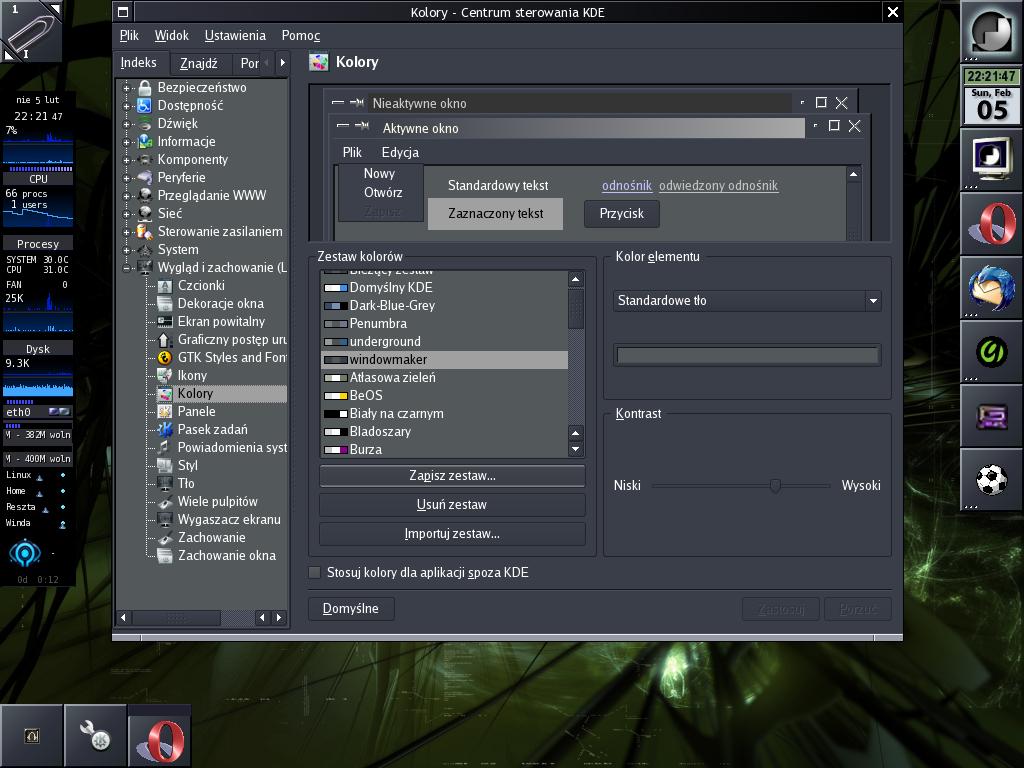The width and height of the screenshot is (1024, 768).
Task: Switch to the Znajdź tab
Action: 199,63
